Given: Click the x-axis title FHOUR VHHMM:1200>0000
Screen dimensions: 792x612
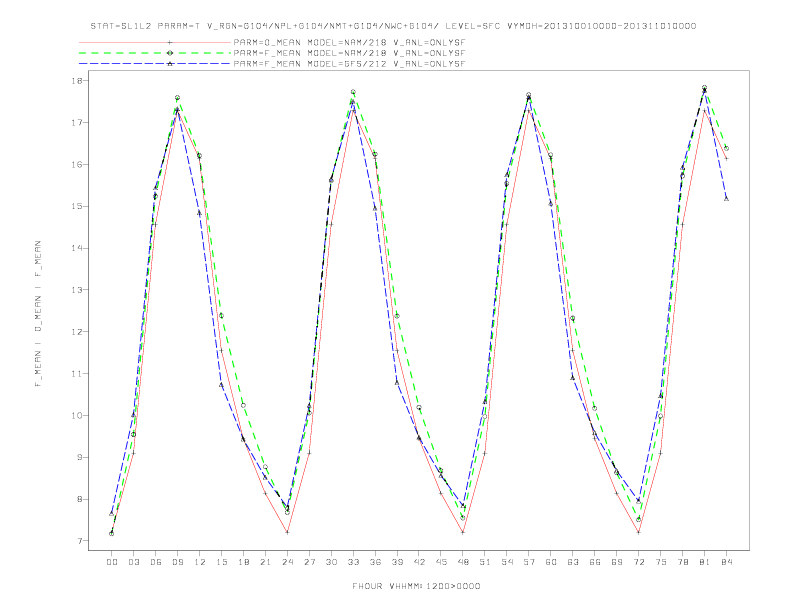Looking at the screenshot, I should (x=416, y=586).
